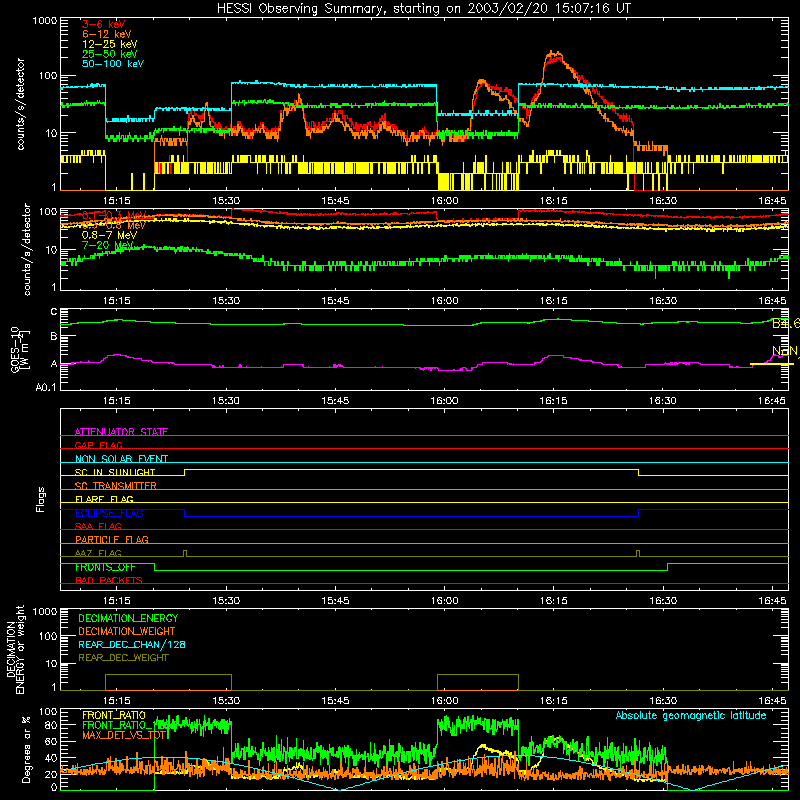Click the vertical Flags axis title

pos(41,499)
